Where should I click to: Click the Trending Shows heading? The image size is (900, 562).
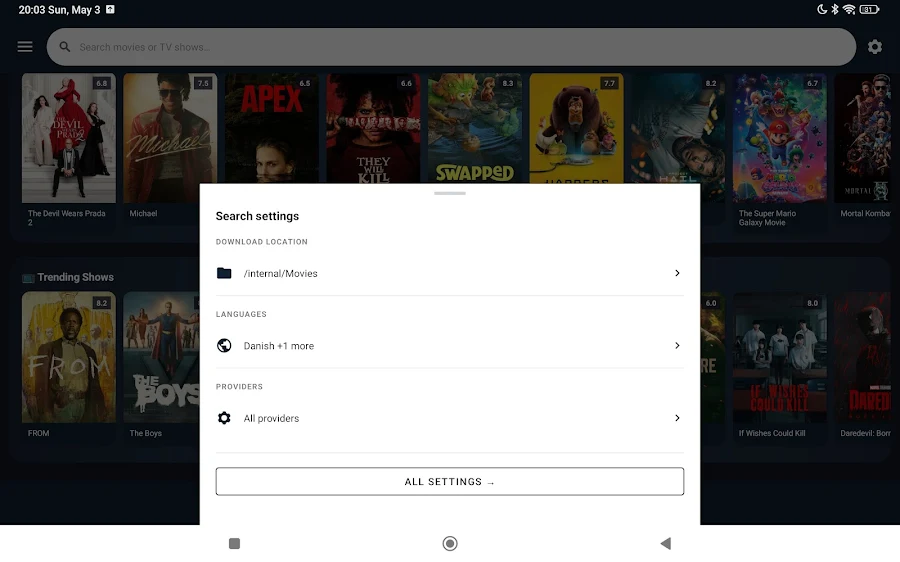[76, 277]
